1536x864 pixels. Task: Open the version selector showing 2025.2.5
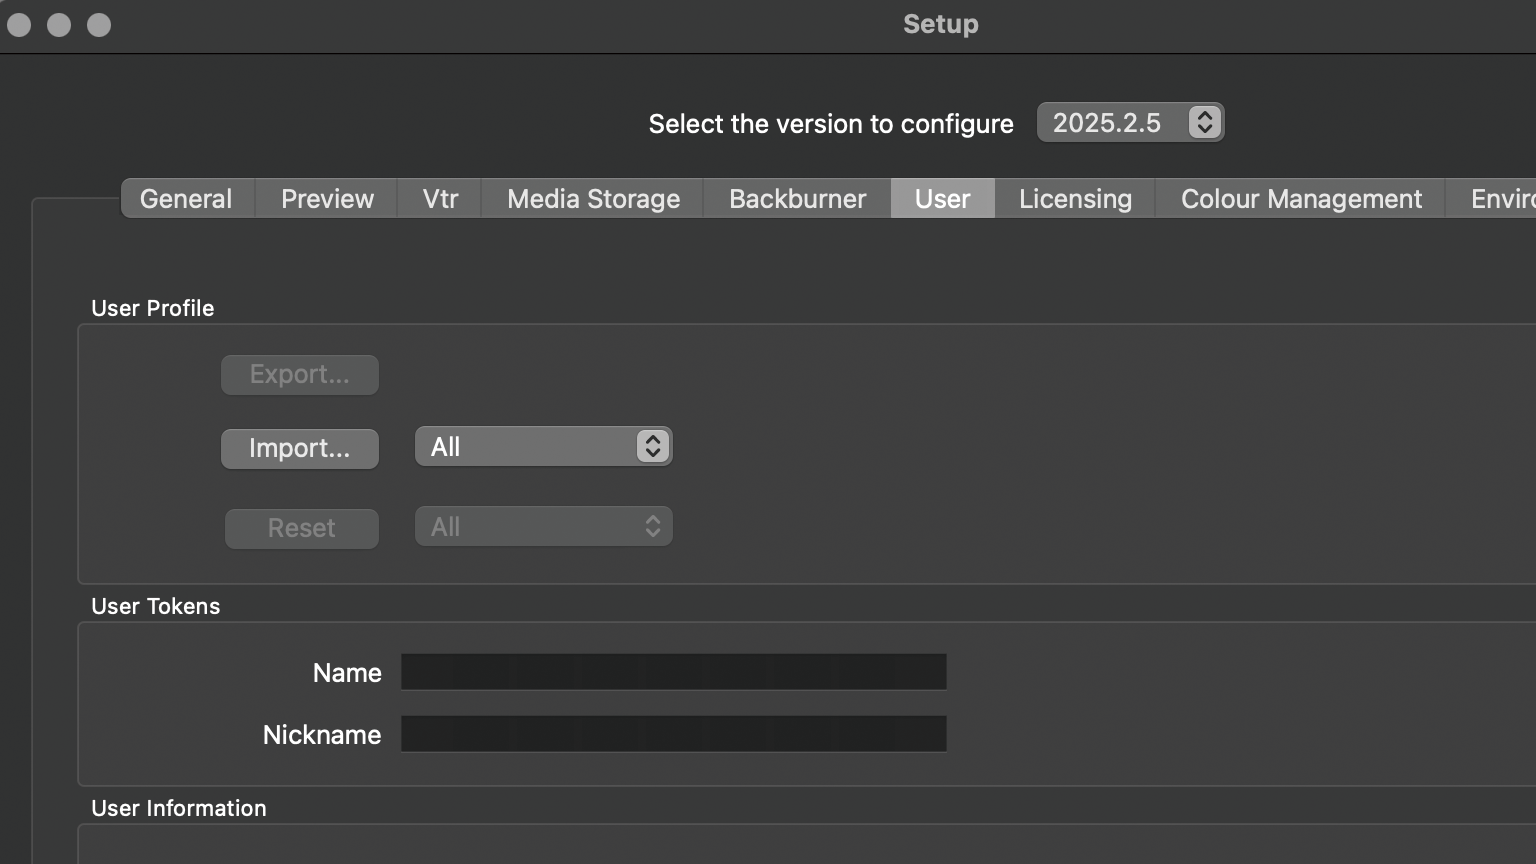click(x=1130, y=123)
